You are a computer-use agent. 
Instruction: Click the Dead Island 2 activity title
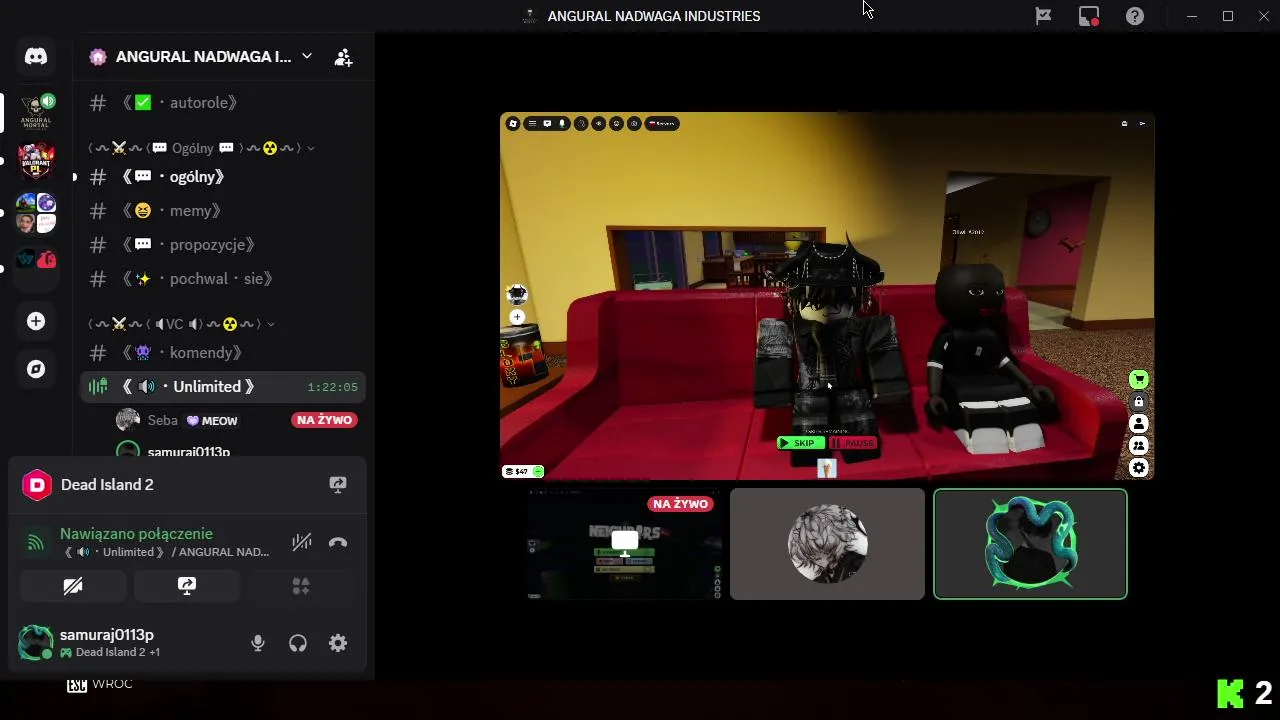coord(107,484)
